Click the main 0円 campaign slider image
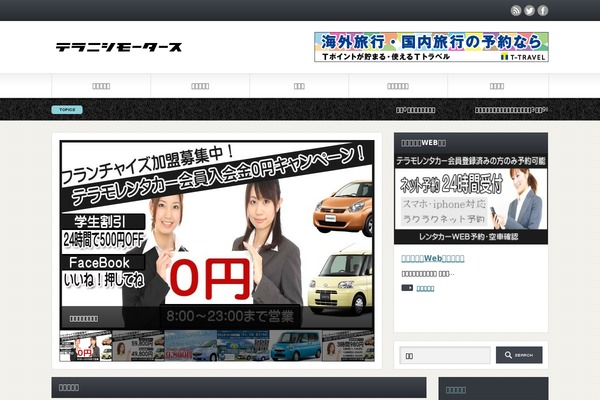This screenshot has height=400, width=600. click(x=217, y=235)
